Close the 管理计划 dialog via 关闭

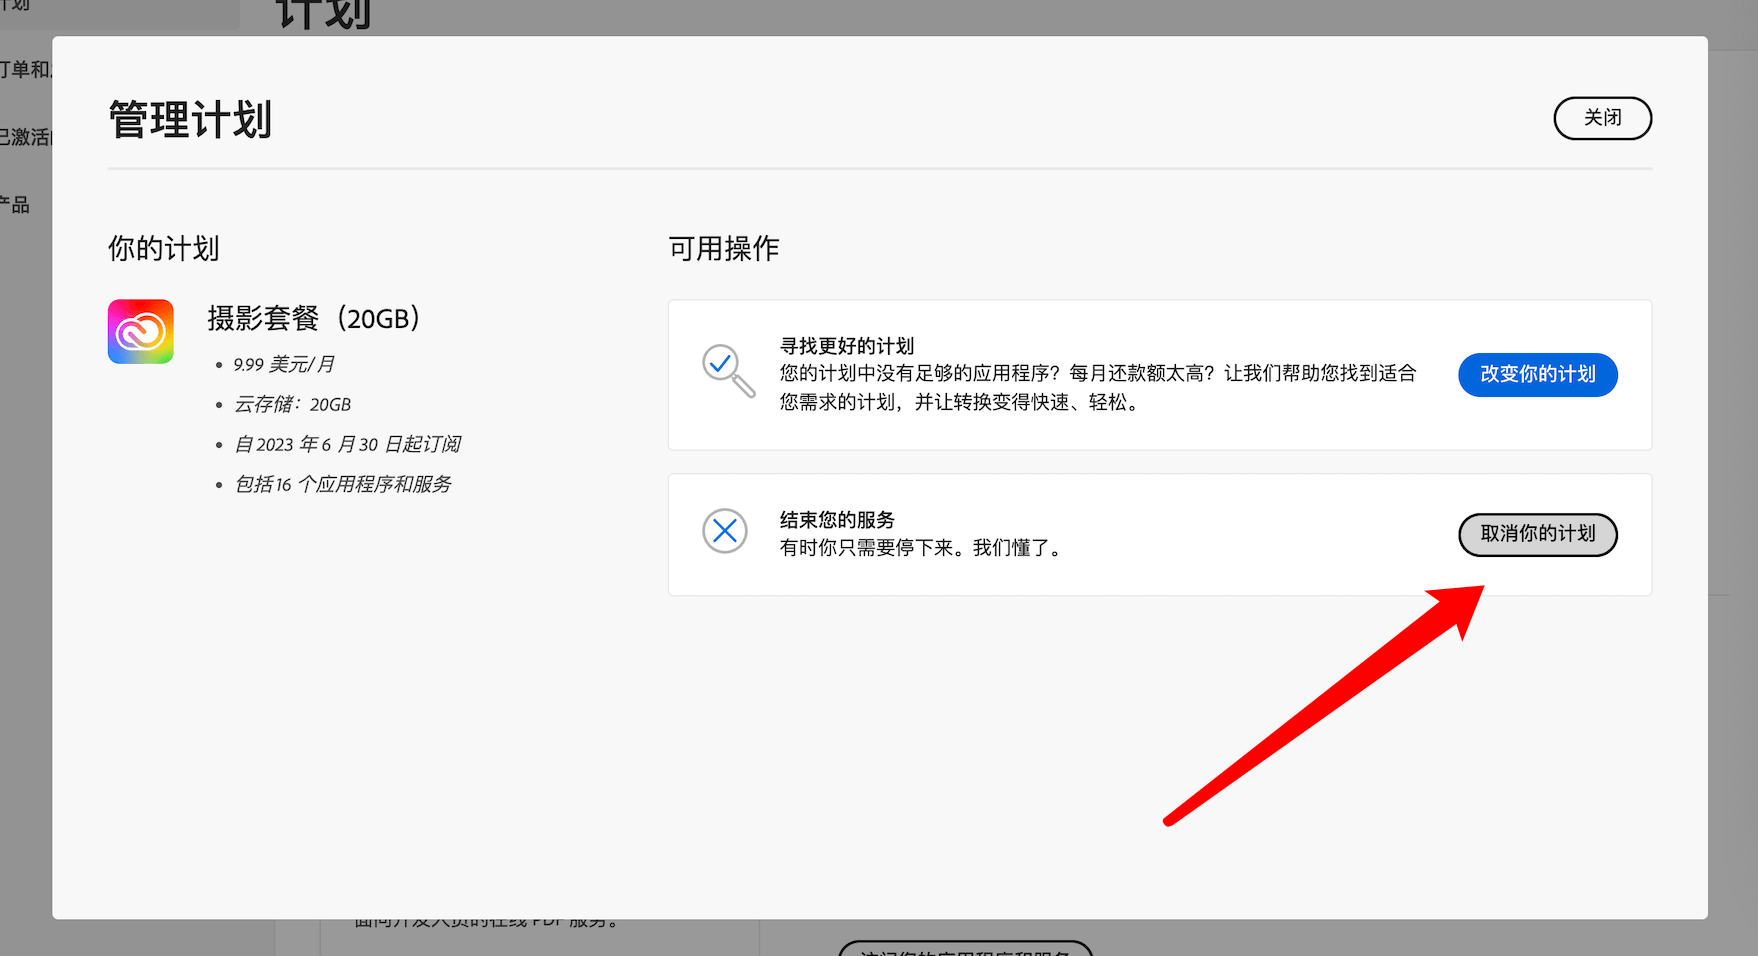click(1602, 118)
